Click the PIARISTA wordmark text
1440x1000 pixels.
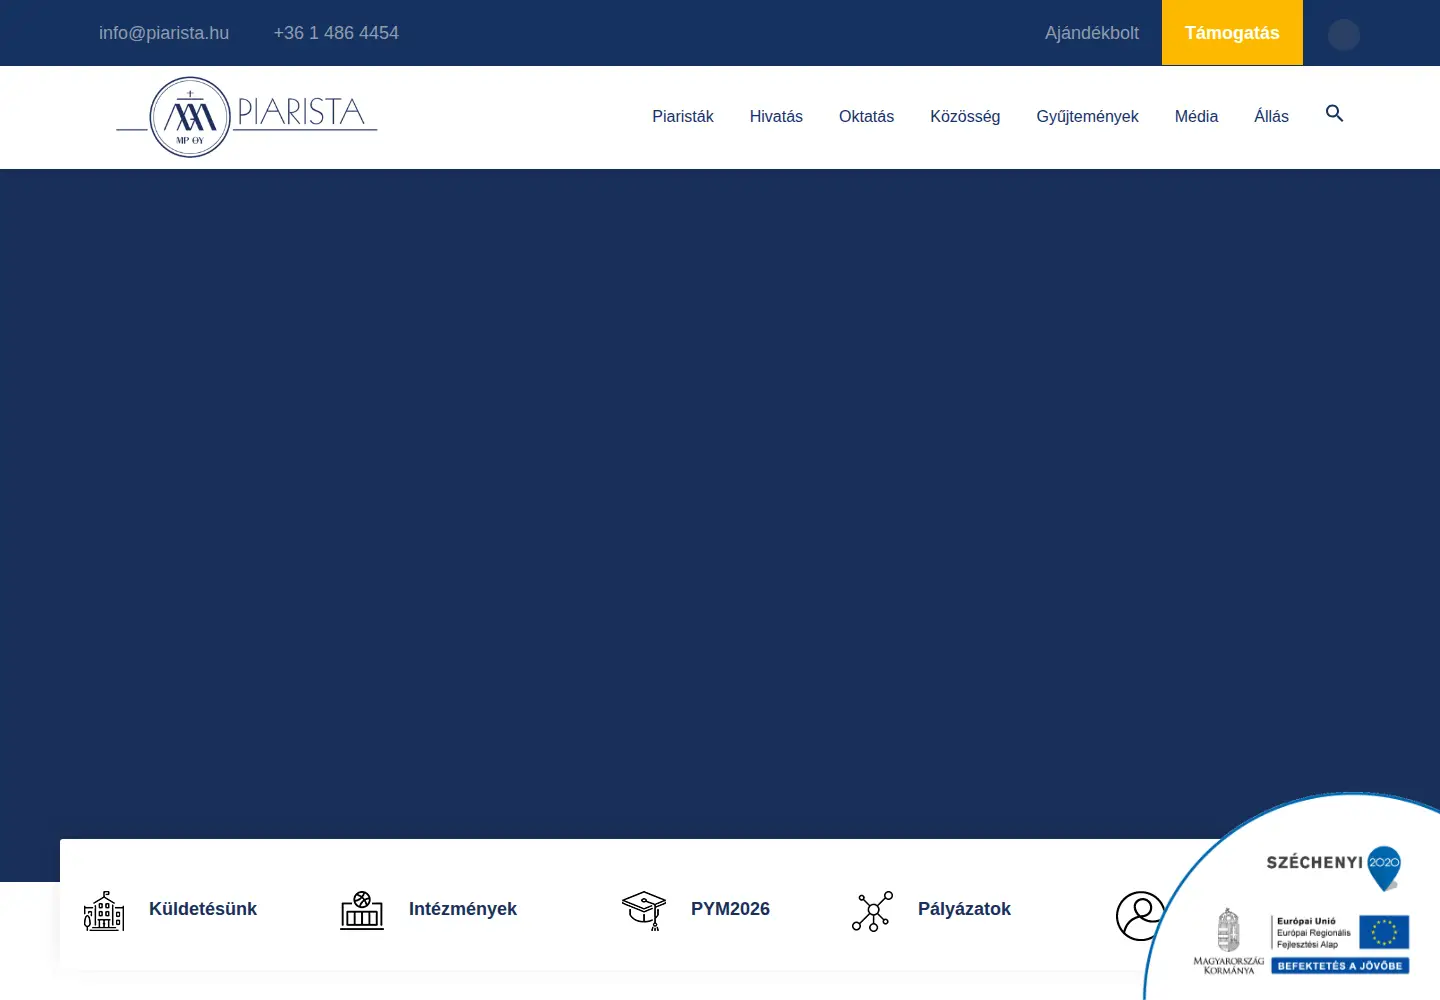click(x=301, y=112)
